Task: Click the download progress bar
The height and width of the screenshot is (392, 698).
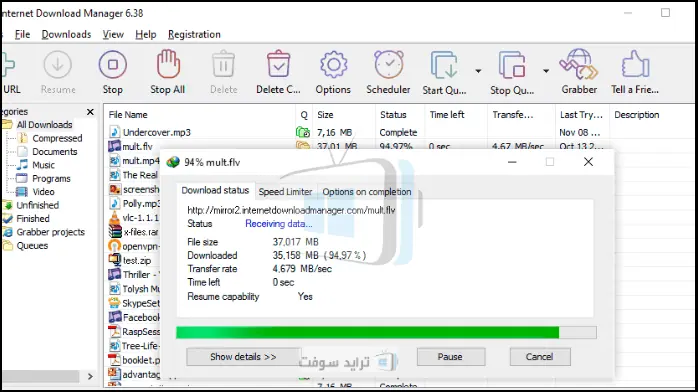Action: coord(386,332)
